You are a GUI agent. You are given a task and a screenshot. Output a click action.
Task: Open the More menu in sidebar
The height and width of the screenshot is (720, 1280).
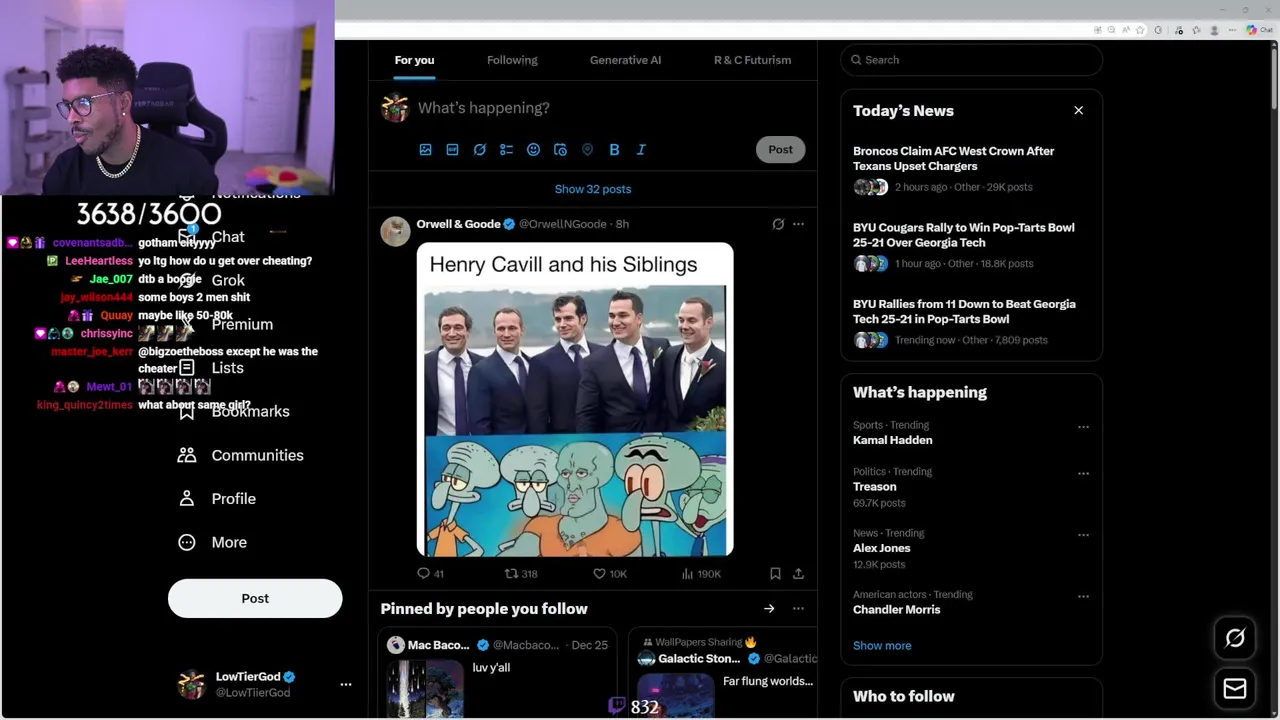click(x=212, y=542)
